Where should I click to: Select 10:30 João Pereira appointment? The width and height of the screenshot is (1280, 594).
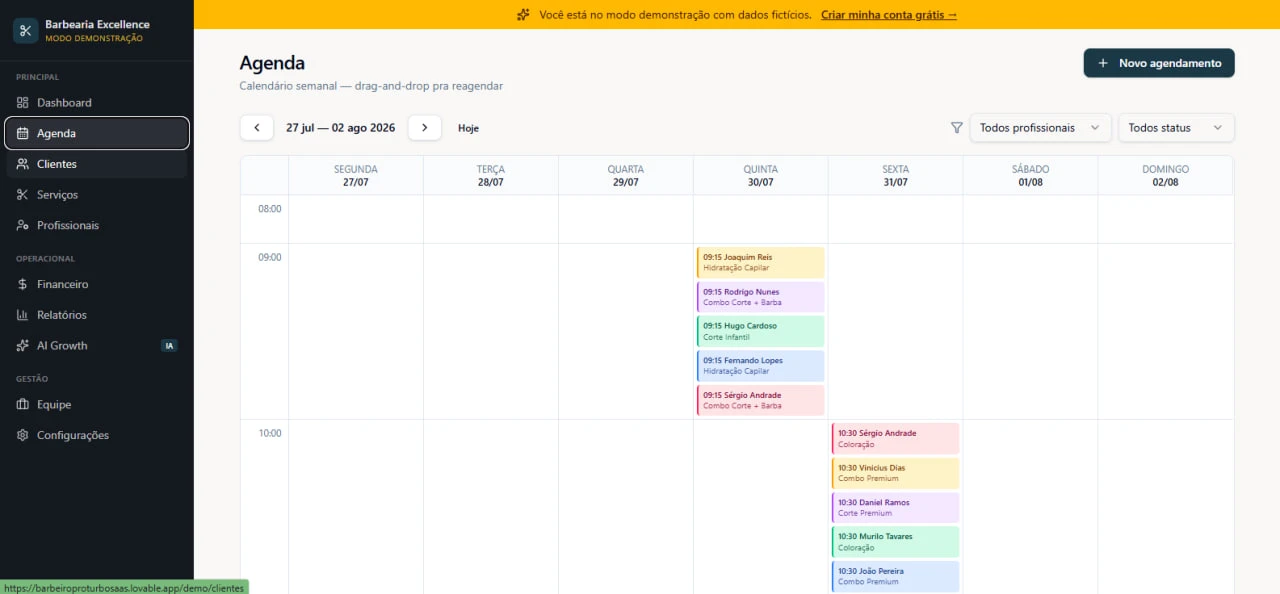tap(895, 576)
